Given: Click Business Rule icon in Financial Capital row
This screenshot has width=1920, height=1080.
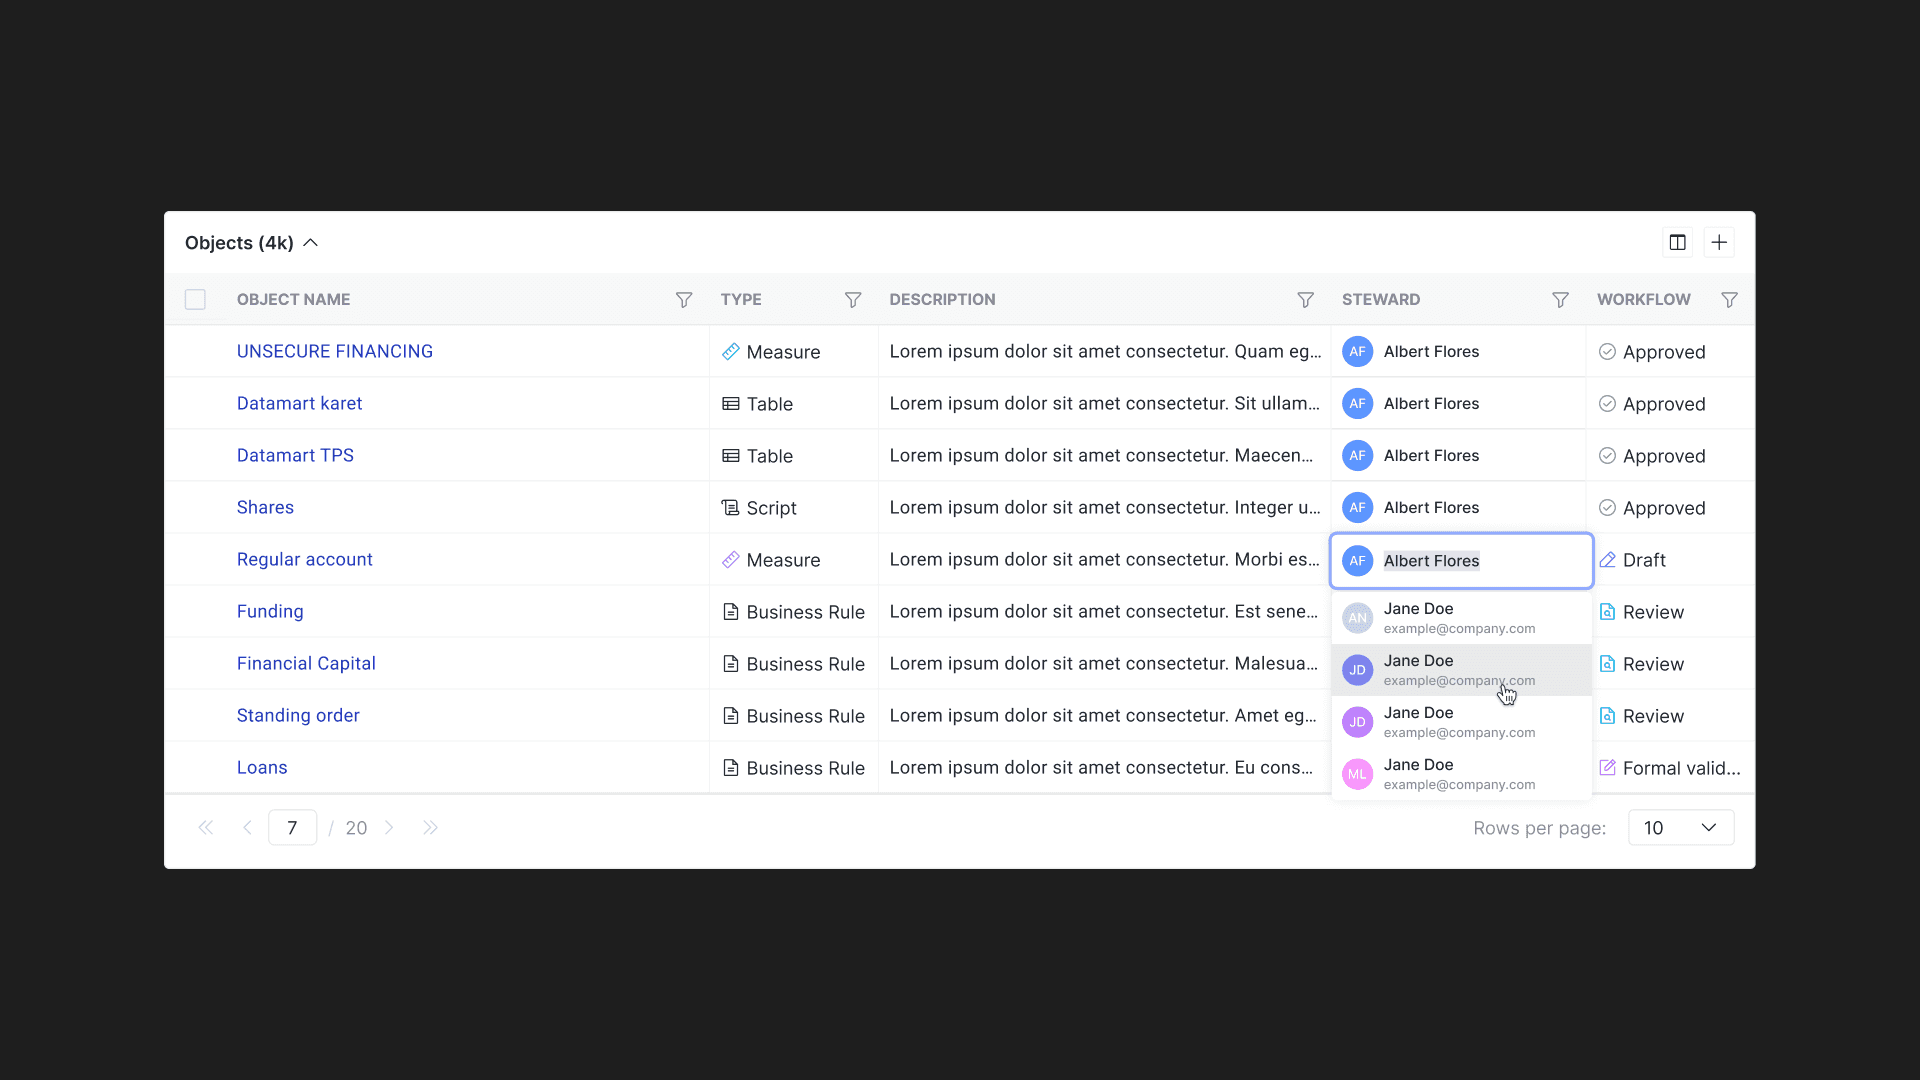Looking at the screenshot, I should click(x=731, y=664).
